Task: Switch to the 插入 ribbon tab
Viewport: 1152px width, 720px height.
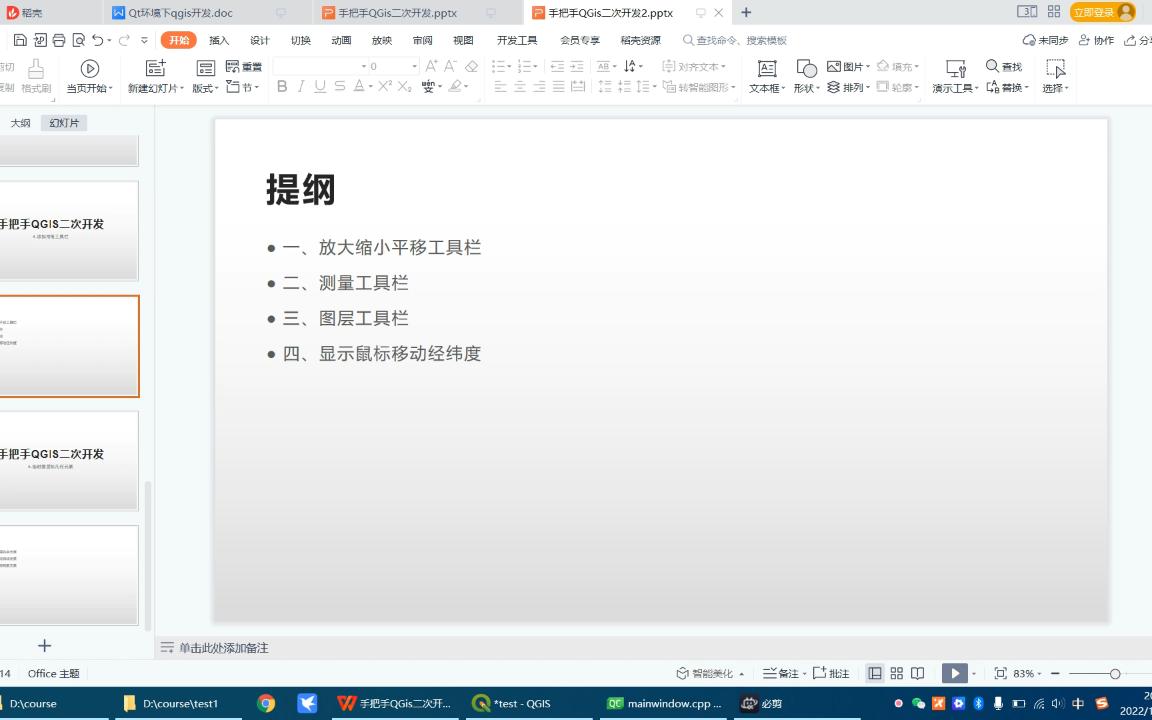Action: [x=220, y=40]
